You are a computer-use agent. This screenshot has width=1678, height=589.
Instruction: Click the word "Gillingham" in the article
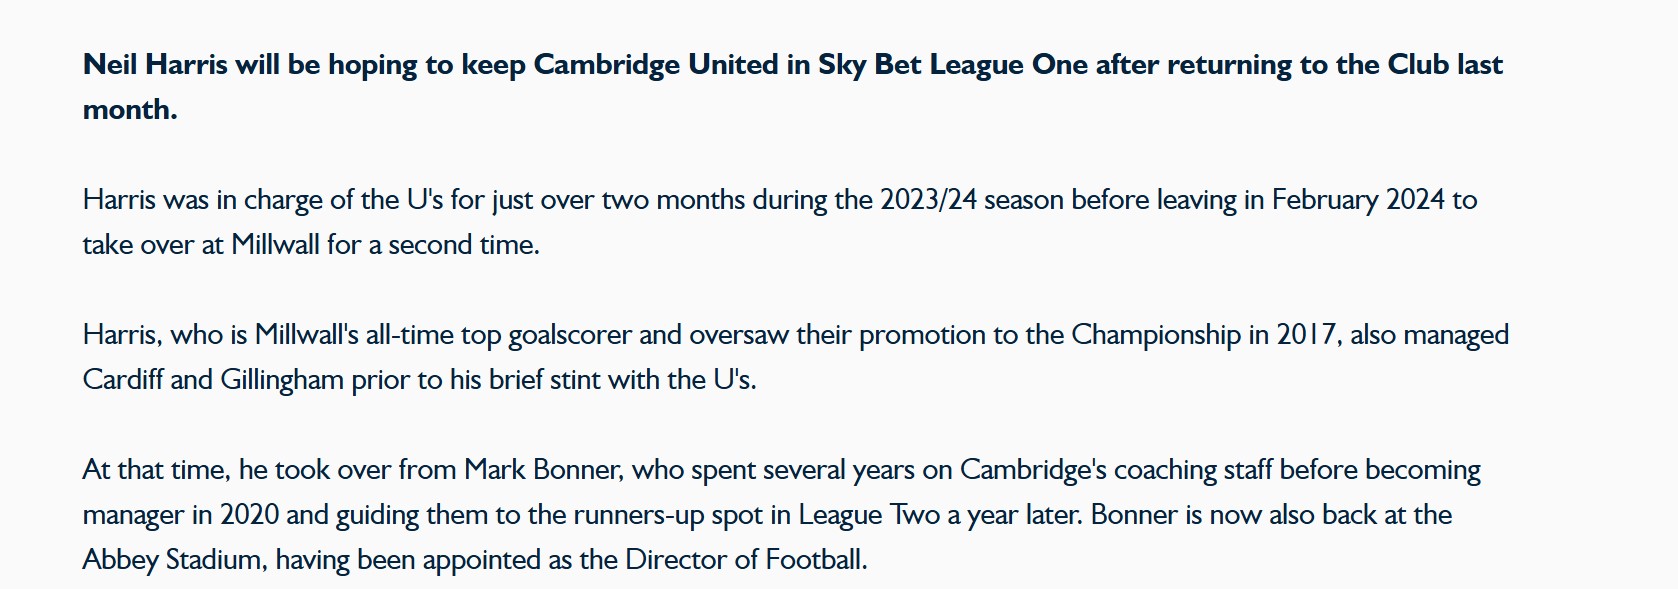pos(282,380)
